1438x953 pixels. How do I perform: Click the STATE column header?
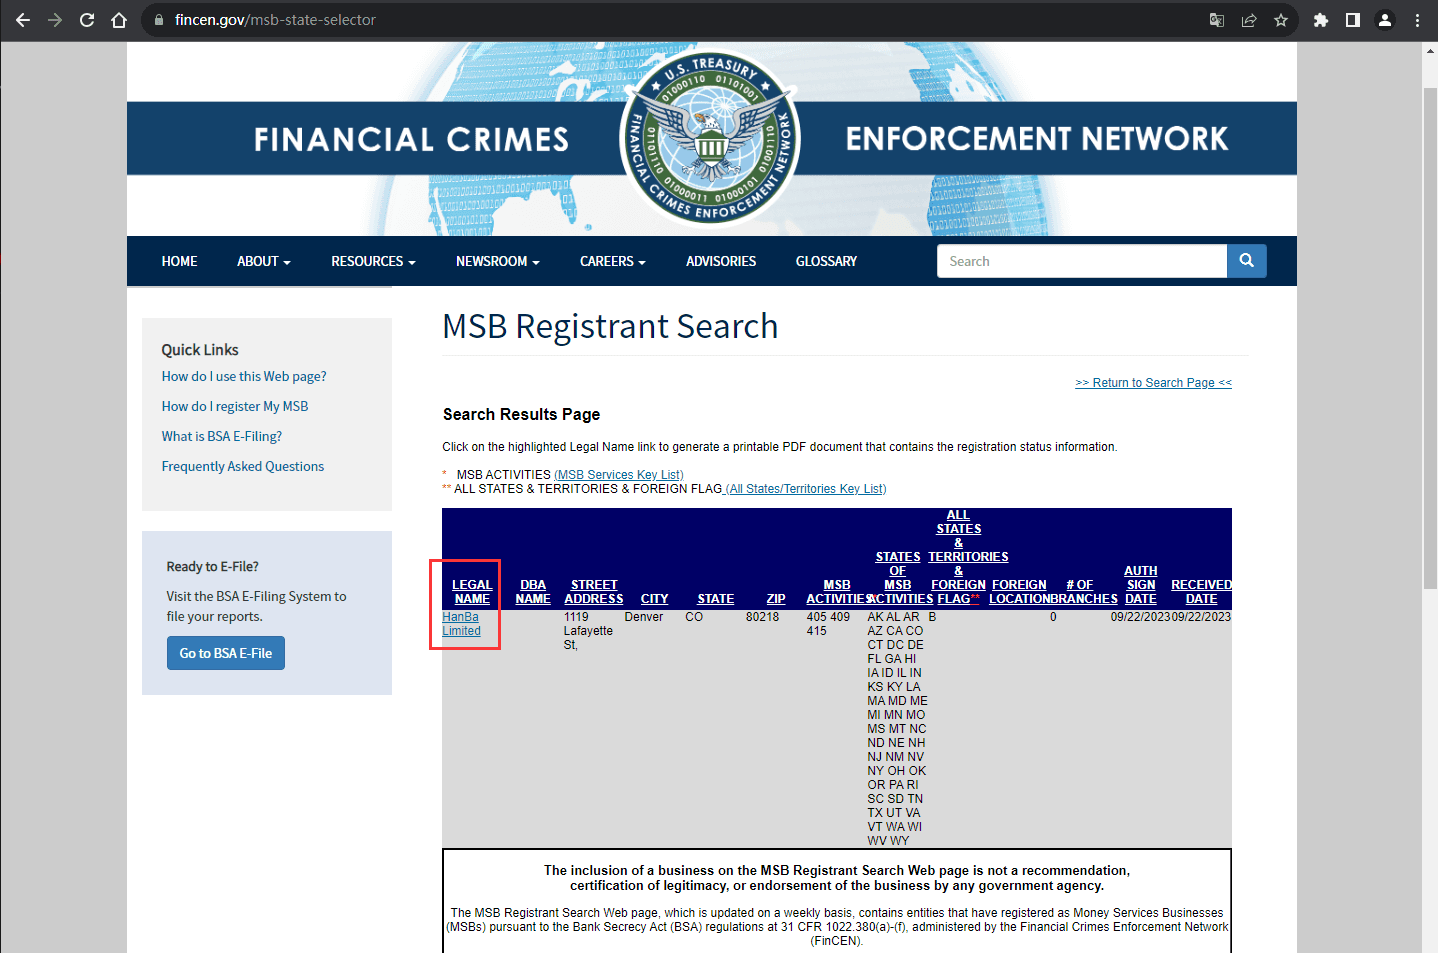click(x=716, y=599)
